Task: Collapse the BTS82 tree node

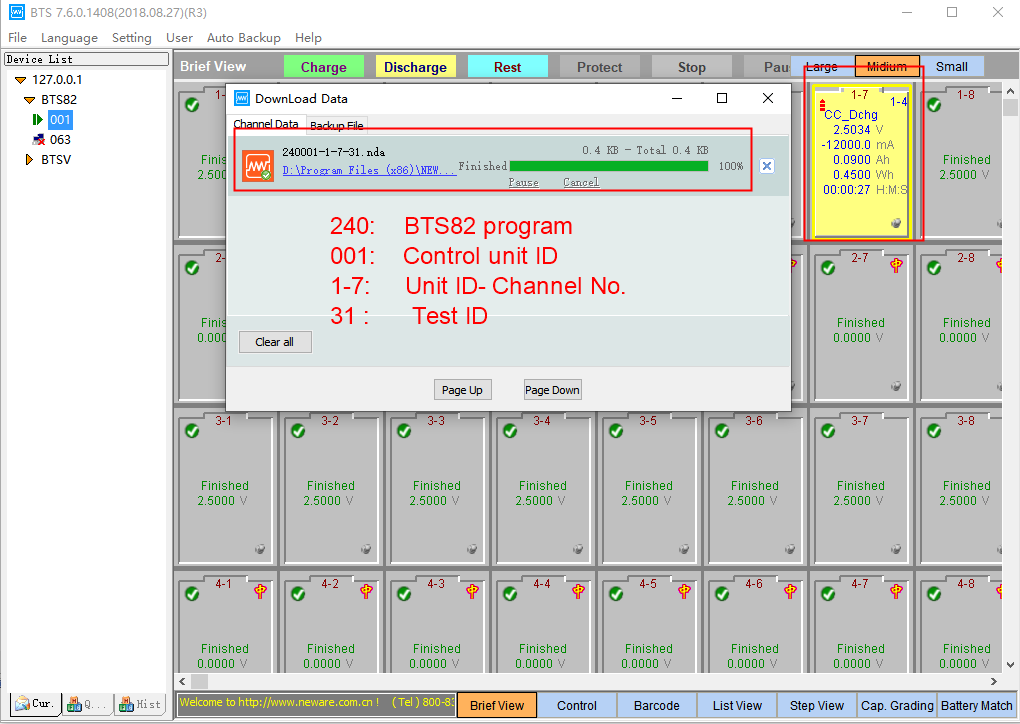Action: (29, 100)
